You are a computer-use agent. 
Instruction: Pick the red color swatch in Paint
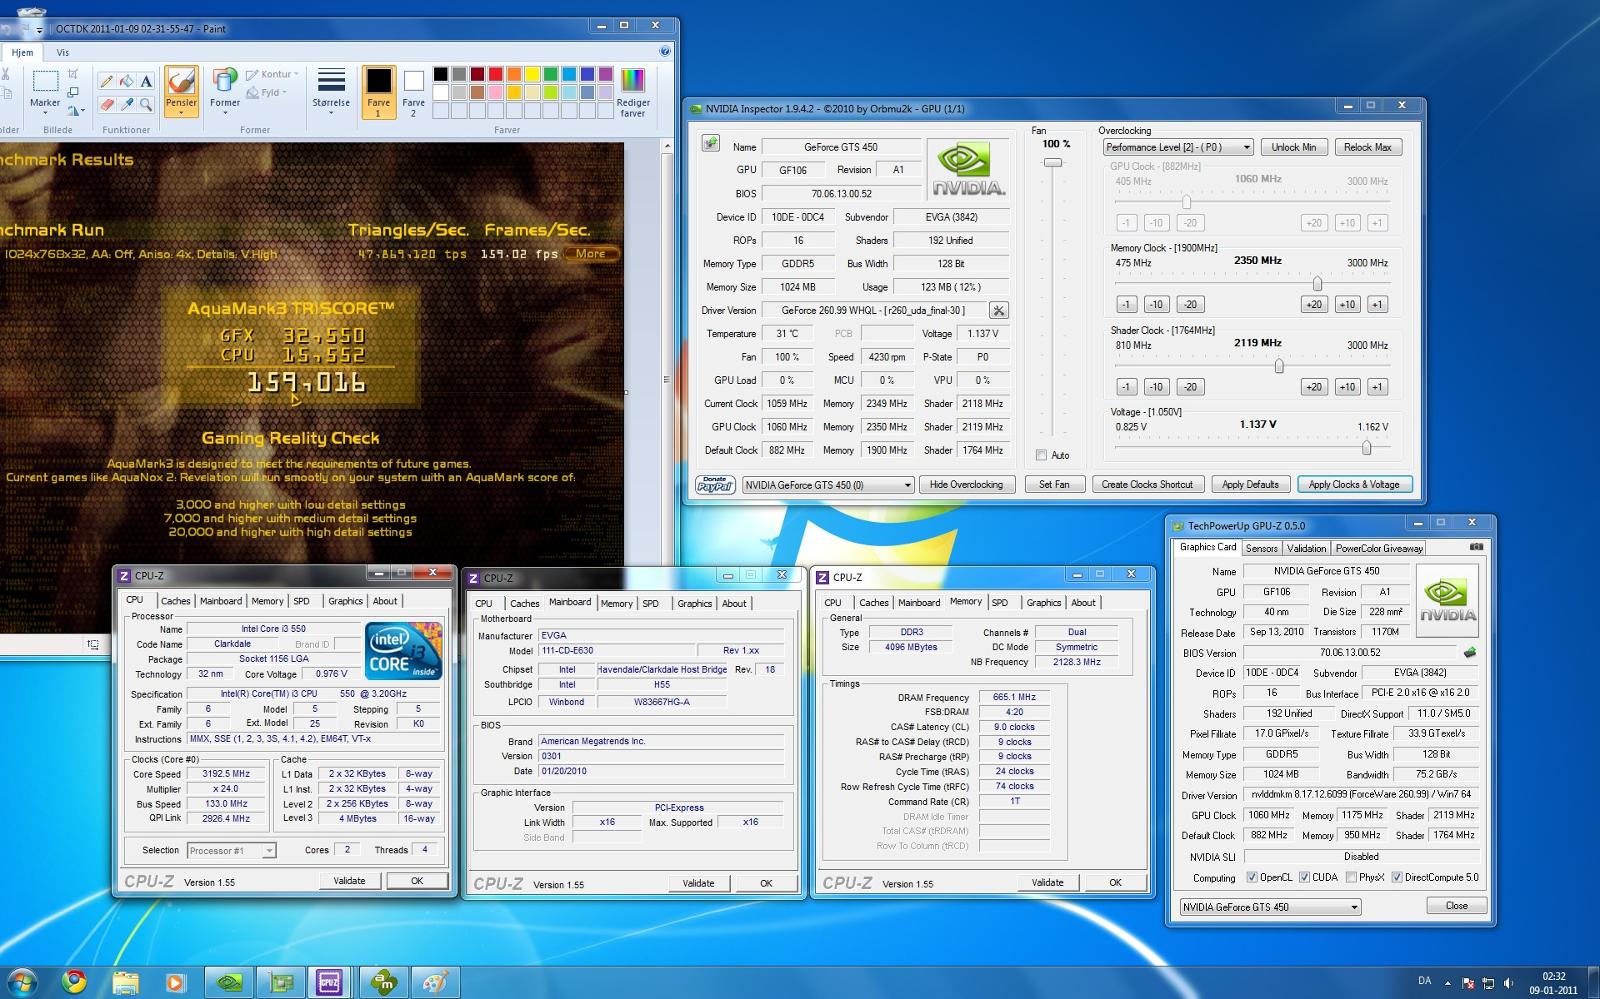pos(495,74)
